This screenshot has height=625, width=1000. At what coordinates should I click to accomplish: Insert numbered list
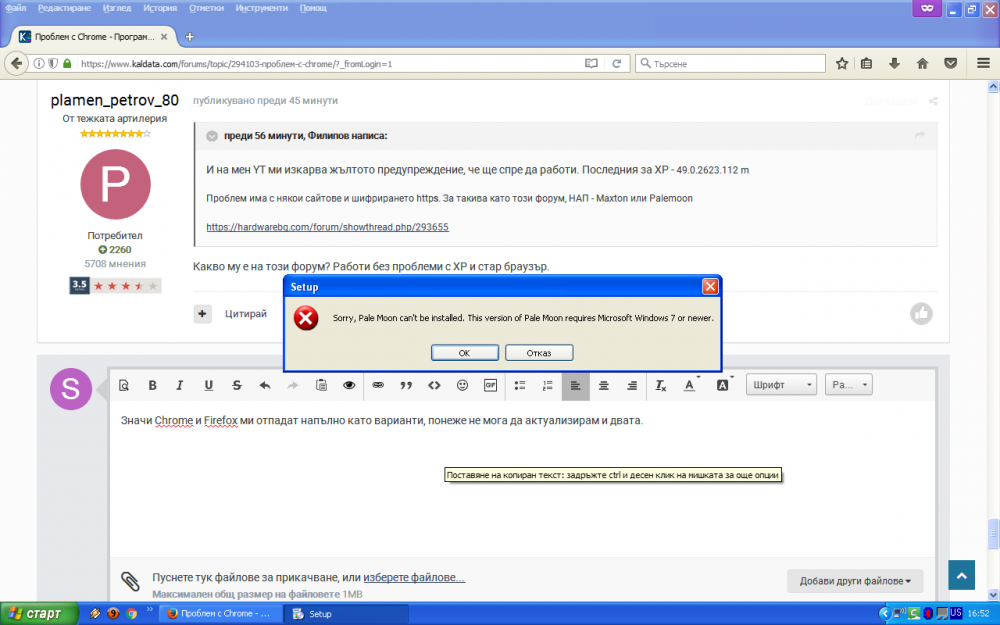tap(548, 385)
